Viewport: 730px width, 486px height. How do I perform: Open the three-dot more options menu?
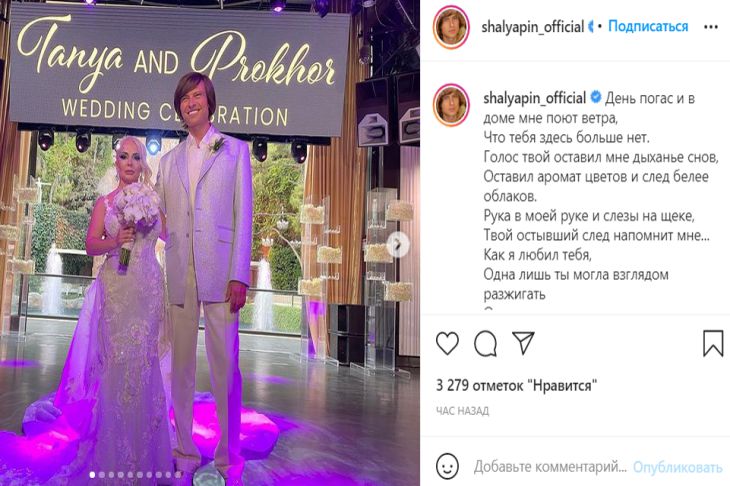coord(711,27)
